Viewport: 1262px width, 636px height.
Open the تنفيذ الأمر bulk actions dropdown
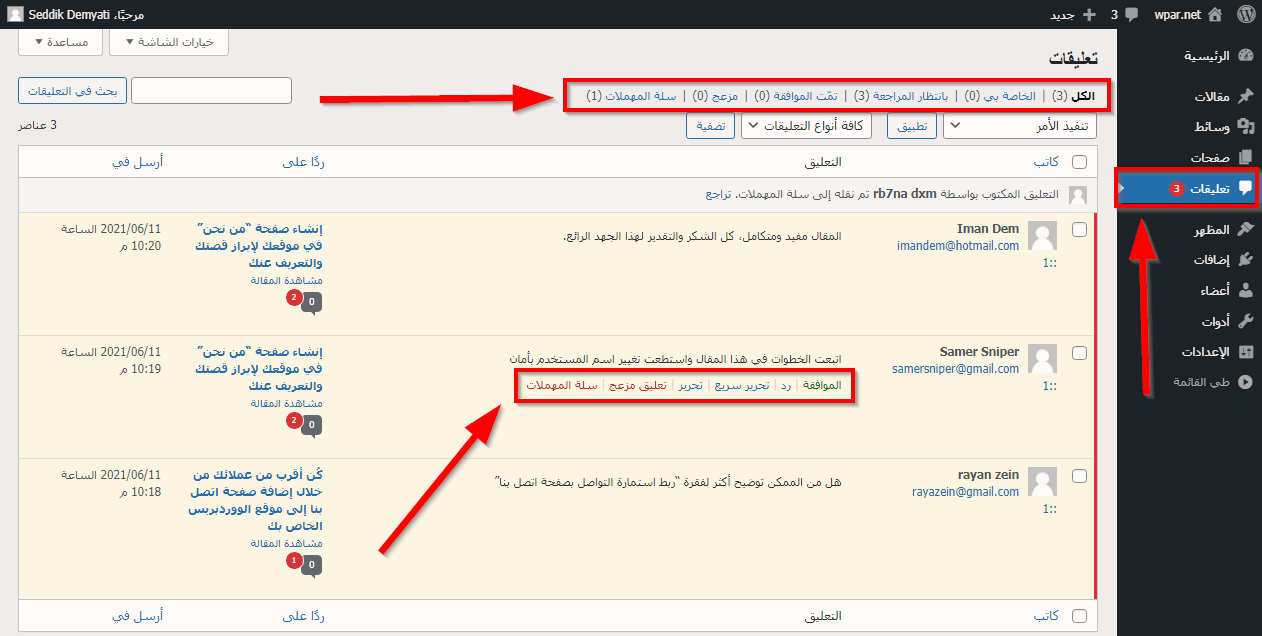click(x=1020, y=127)
